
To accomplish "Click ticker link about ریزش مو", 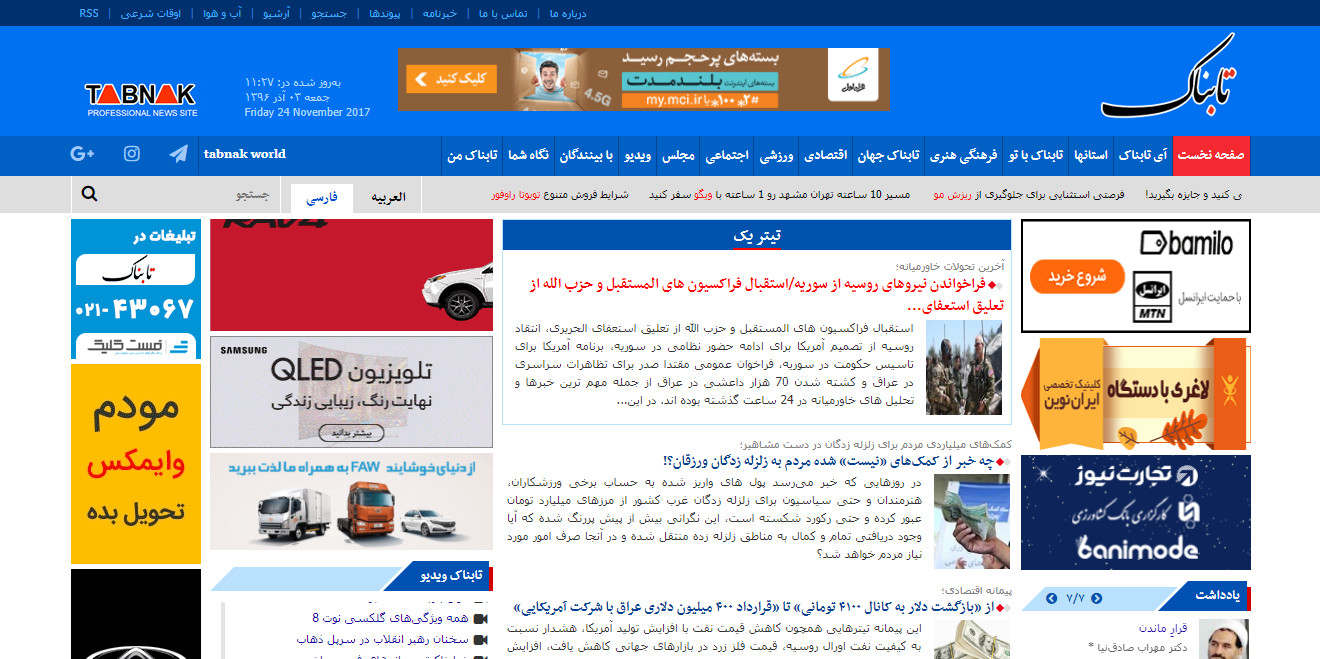I will (x=1030, y=194).
